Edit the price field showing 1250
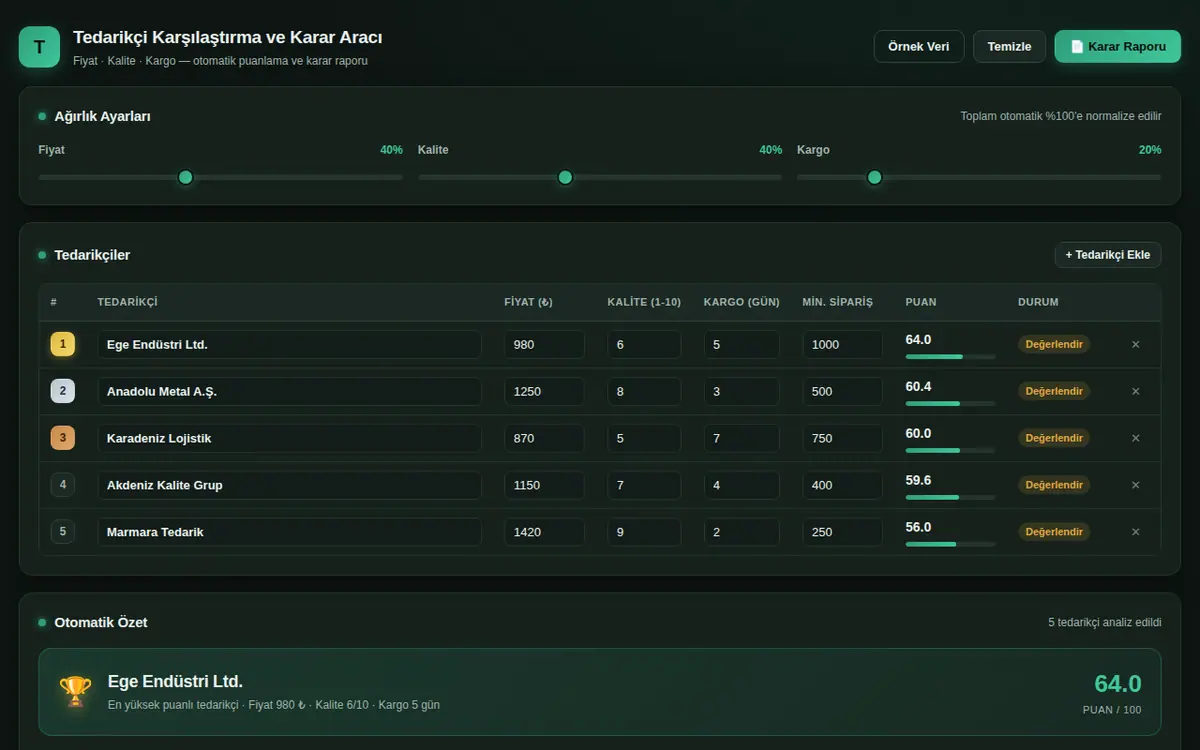The image size is (1200, 750). (x=544, y=391)
